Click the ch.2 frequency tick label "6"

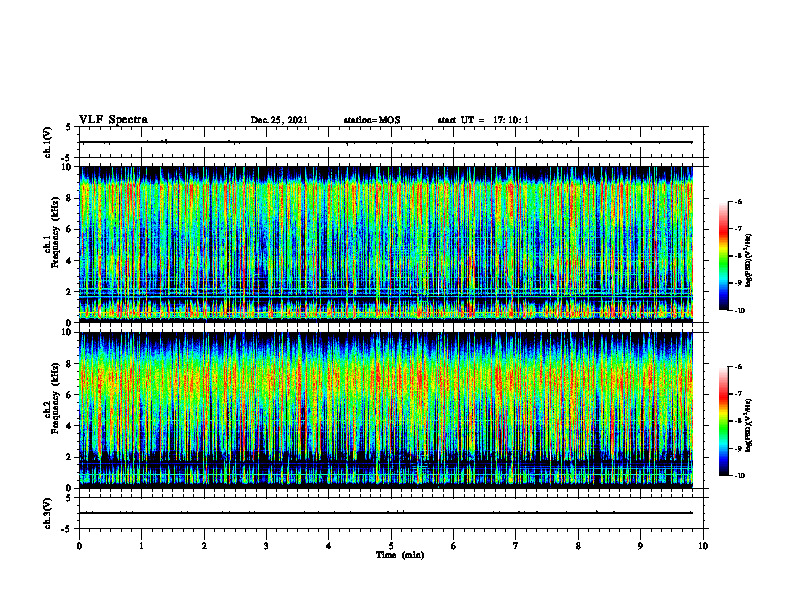(x=70, y=395)
